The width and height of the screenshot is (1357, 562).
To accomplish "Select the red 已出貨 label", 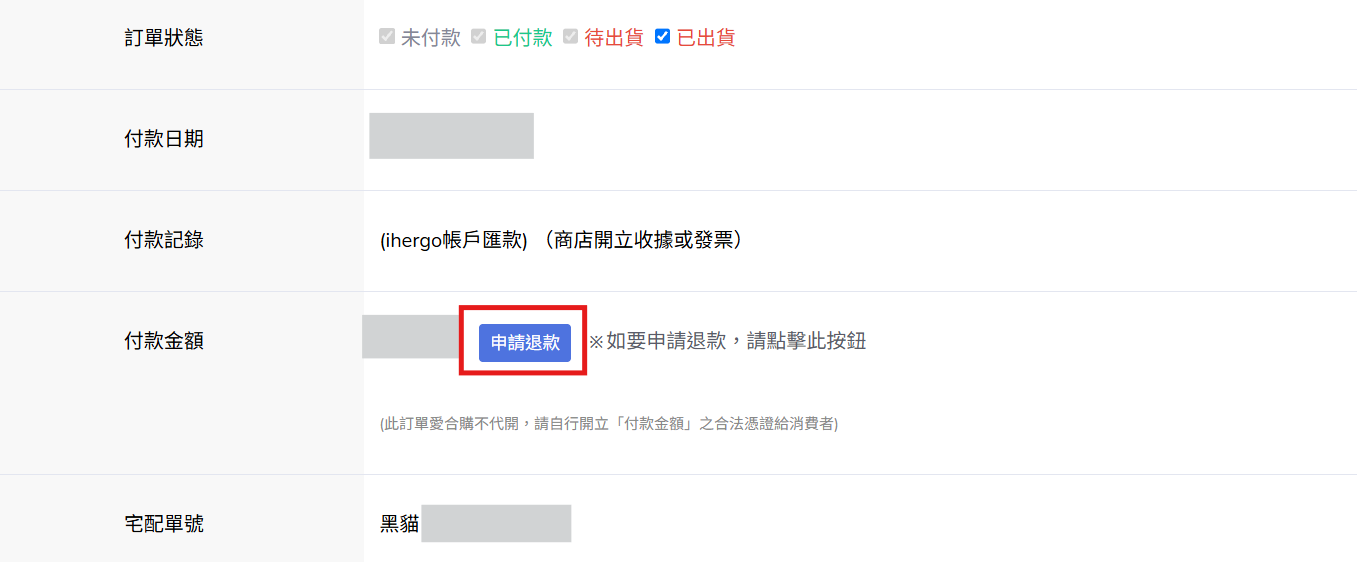I will pos(706,38).
